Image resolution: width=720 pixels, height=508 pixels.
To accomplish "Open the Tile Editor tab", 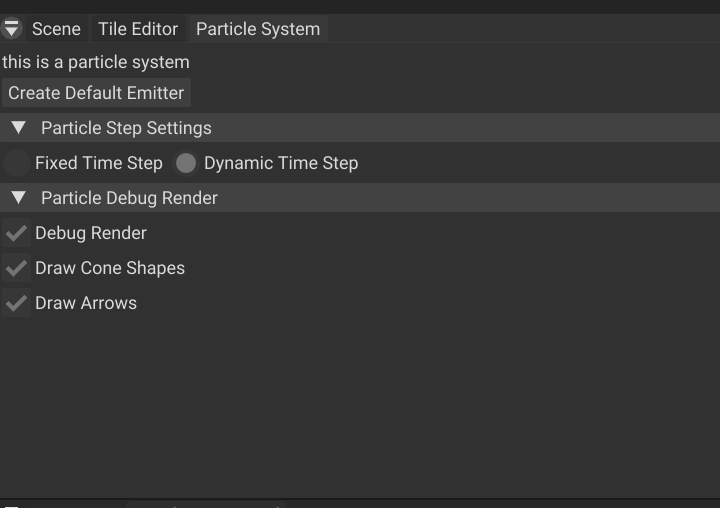I will pos(138,29).
